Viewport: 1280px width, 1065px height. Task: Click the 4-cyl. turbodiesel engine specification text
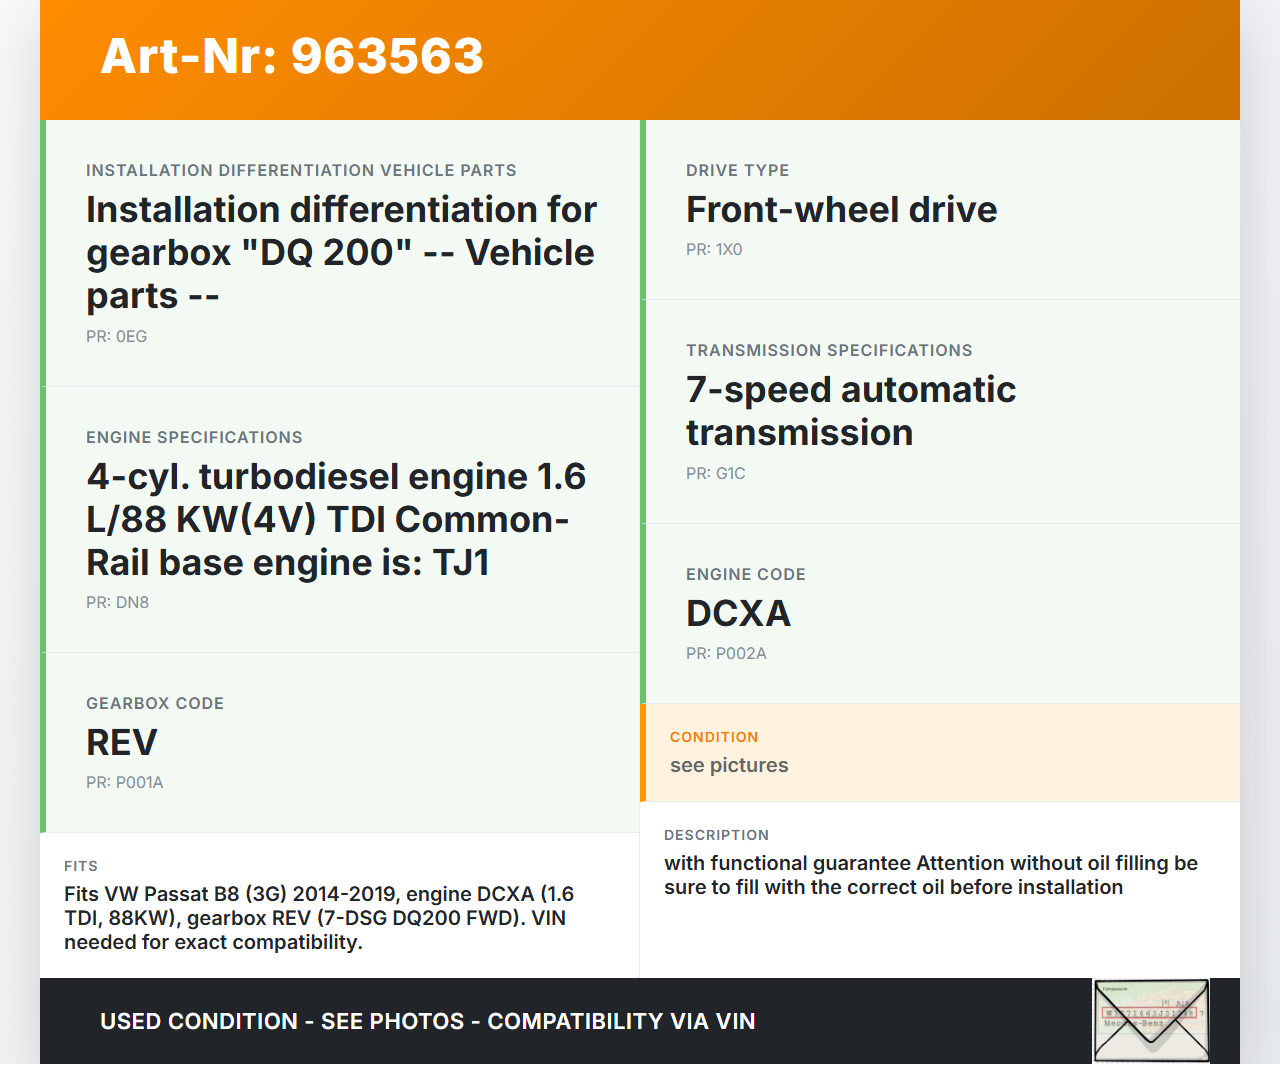pyautogui.click(x=336, y=519)
